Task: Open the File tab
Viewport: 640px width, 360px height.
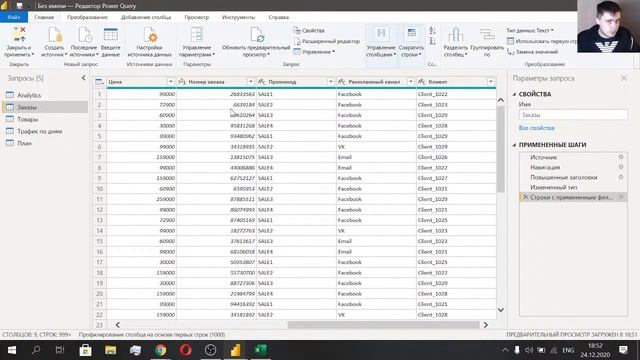Action: point(14,17)
